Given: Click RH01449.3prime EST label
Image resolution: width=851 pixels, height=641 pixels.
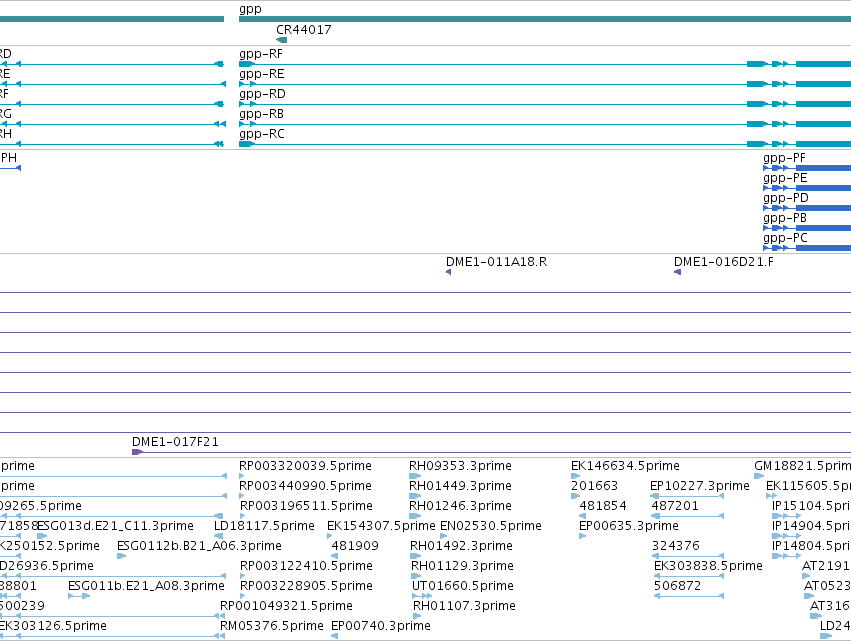Looking at the screenshot, I should pos(460,486).
